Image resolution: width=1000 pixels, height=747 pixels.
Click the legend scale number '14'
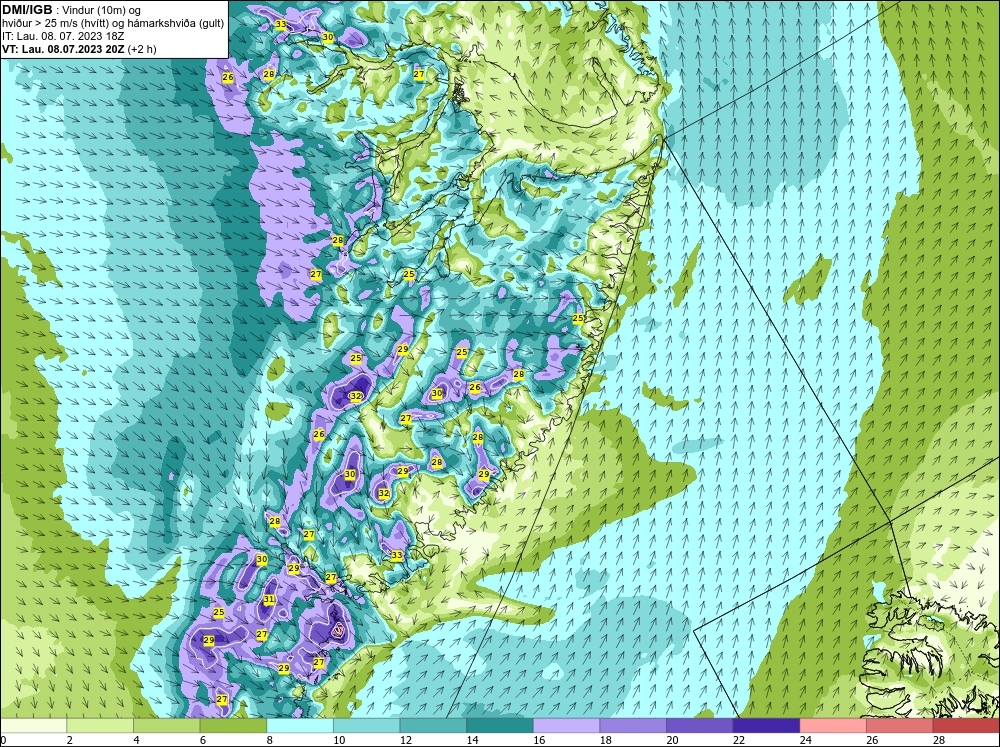(x=472, y=740)
